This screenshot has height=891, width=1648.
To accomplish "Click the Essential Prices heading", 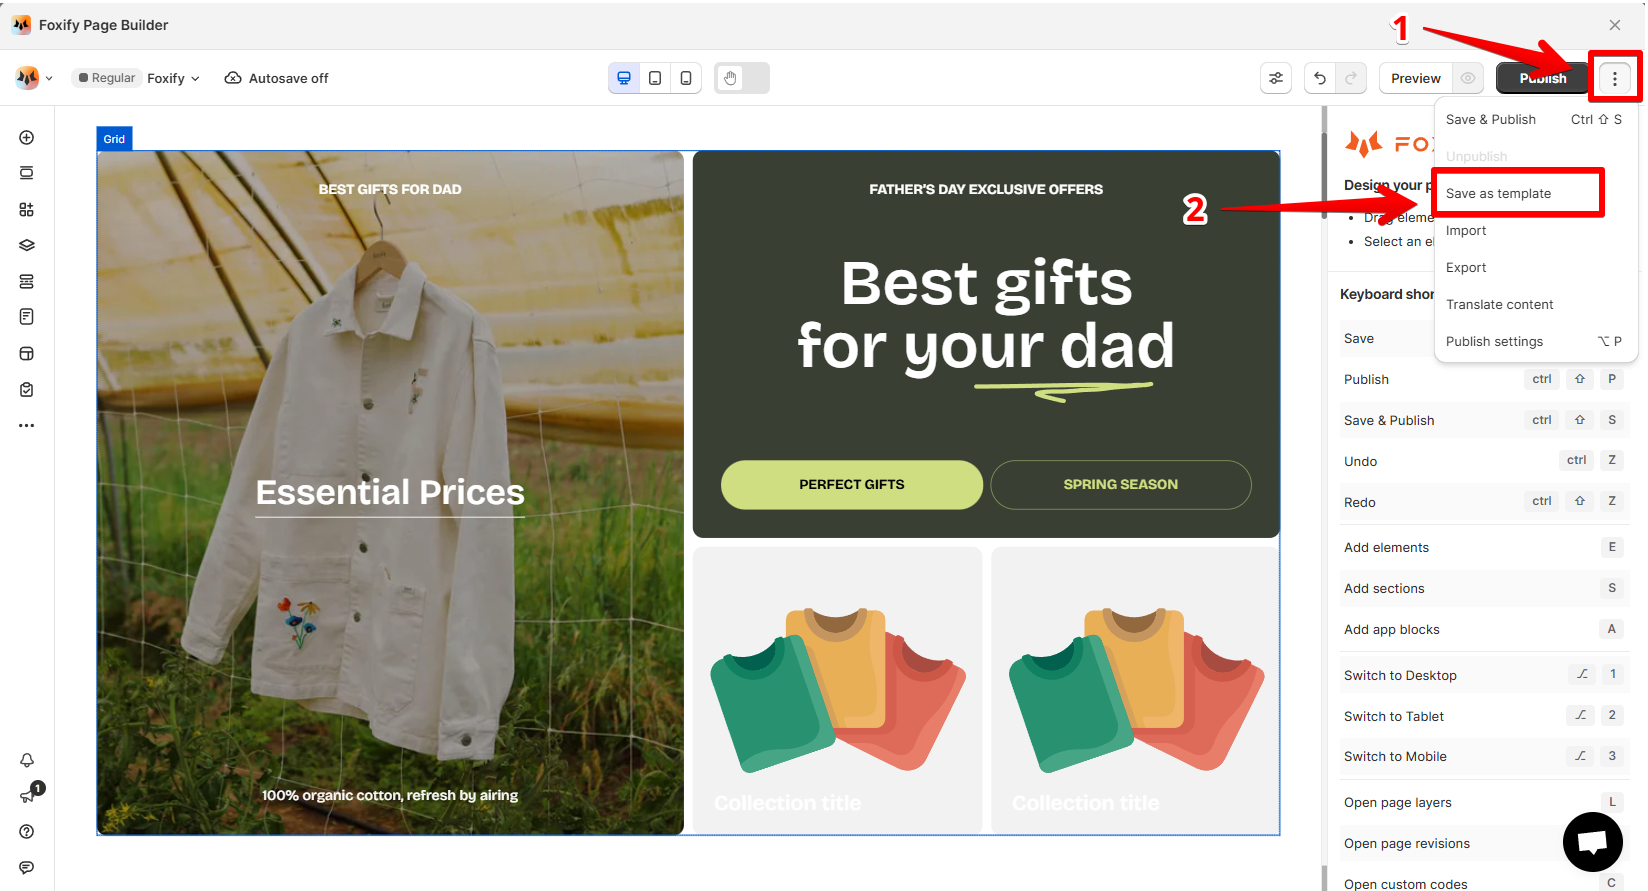I will pyautogui.click(x=390, y=492).
